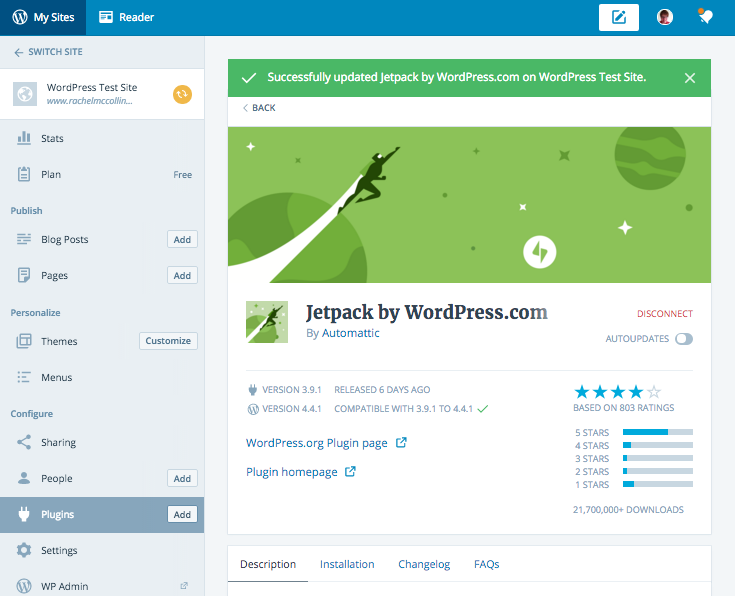Open the Settings menu item

pos(102,550)
